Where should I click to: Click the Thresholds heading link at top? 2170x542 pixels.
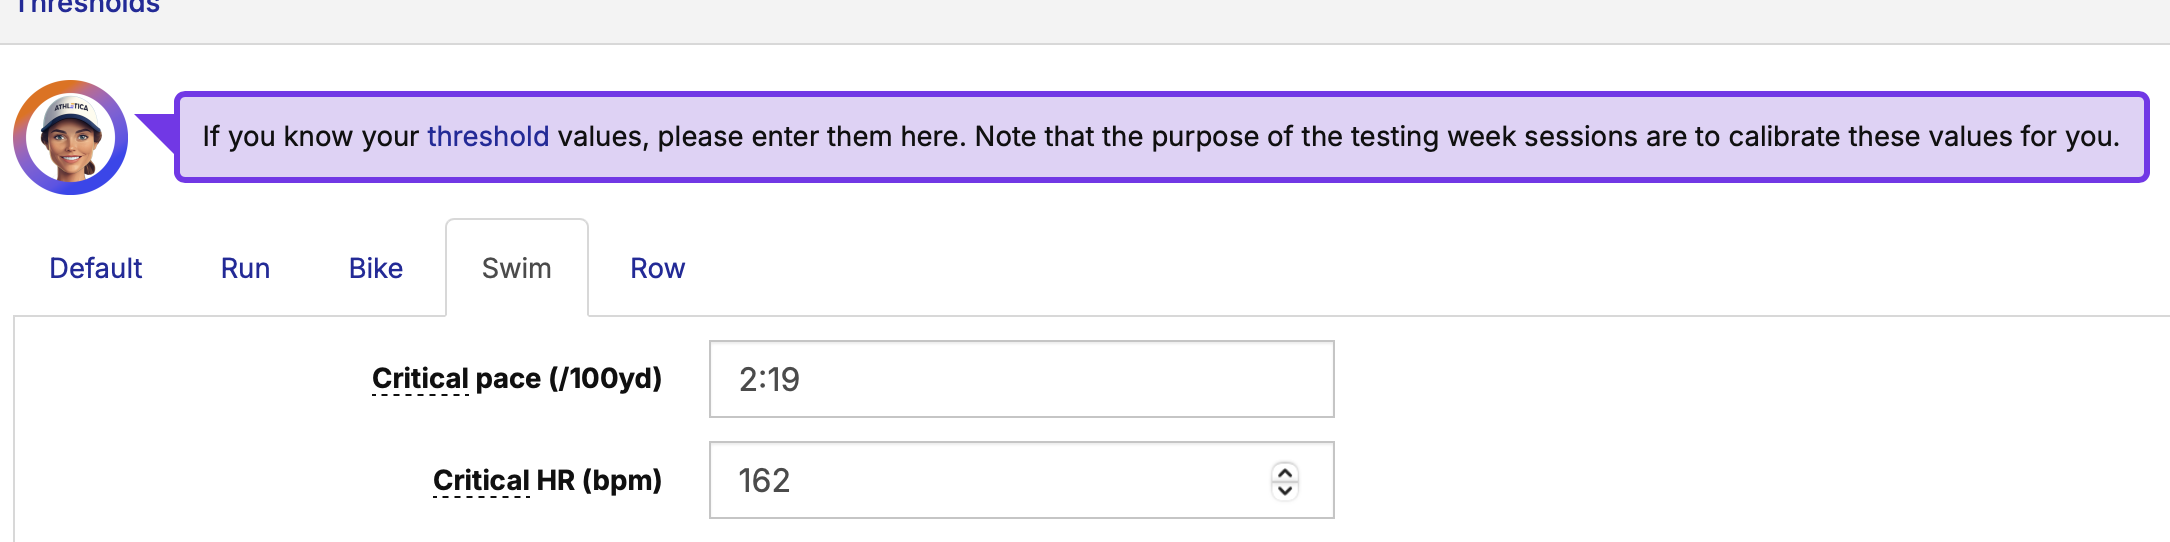pyautogui.click(x=88, y=8)
